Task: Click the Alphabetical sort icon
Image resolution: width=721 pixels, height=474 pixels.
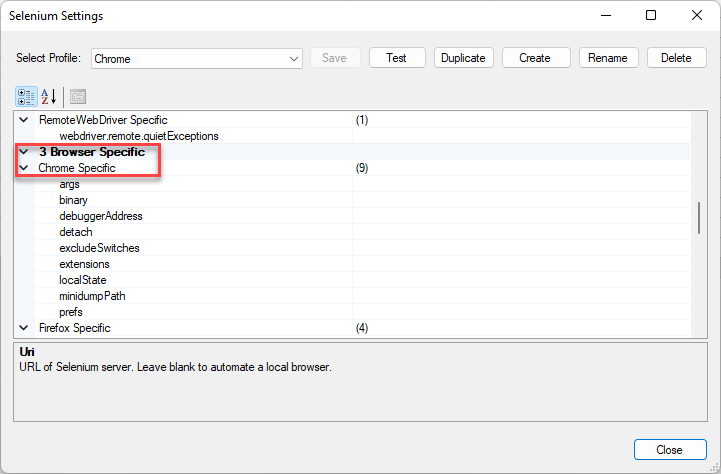Action: coord(49,97)
